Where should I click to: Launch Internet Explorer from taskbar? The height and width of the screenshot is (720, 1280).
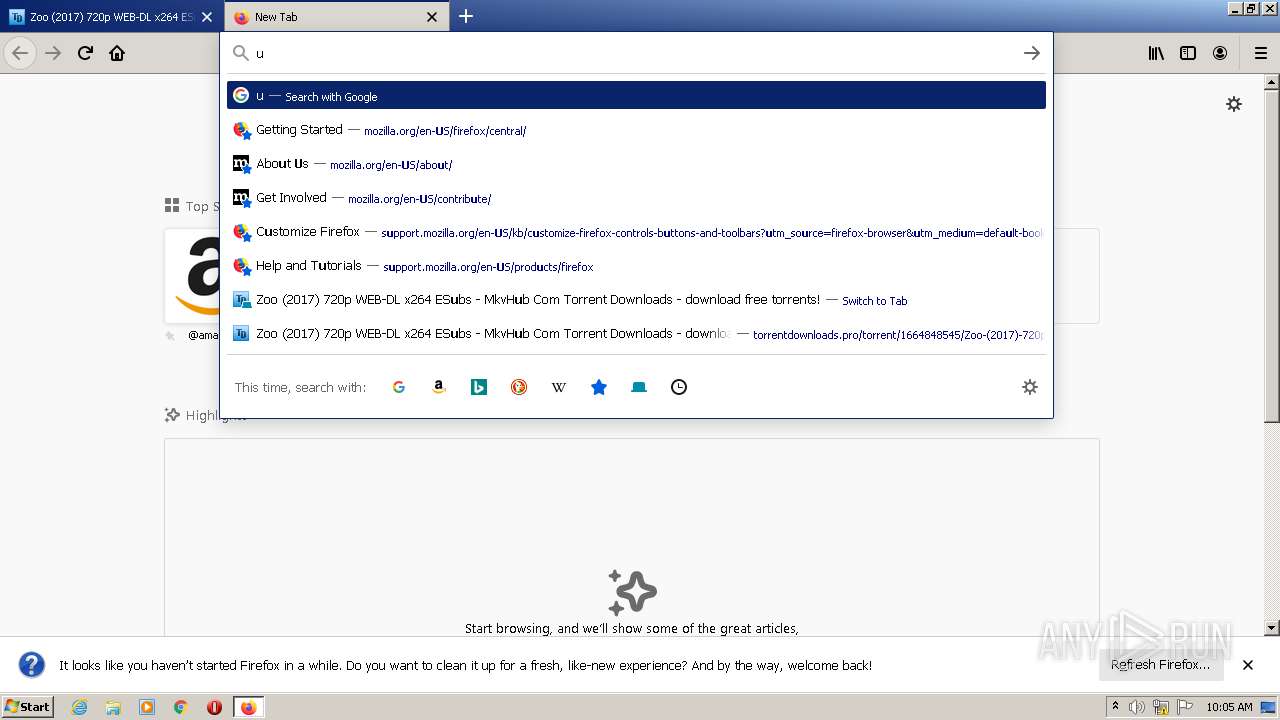(x=79, y=707)
